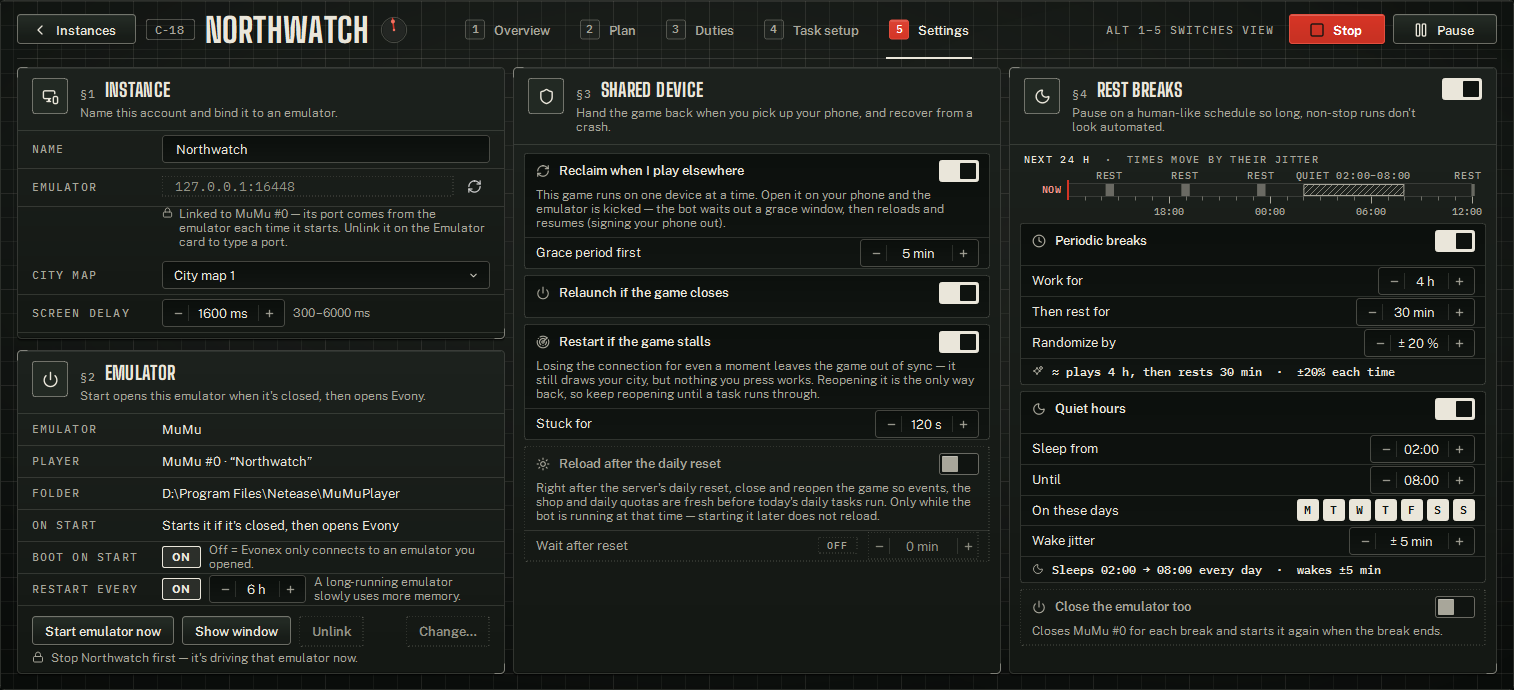Click the refresh icon next to emulator address
The height and width of the screenshot is (690, 1514).
[x=474, y=187]
